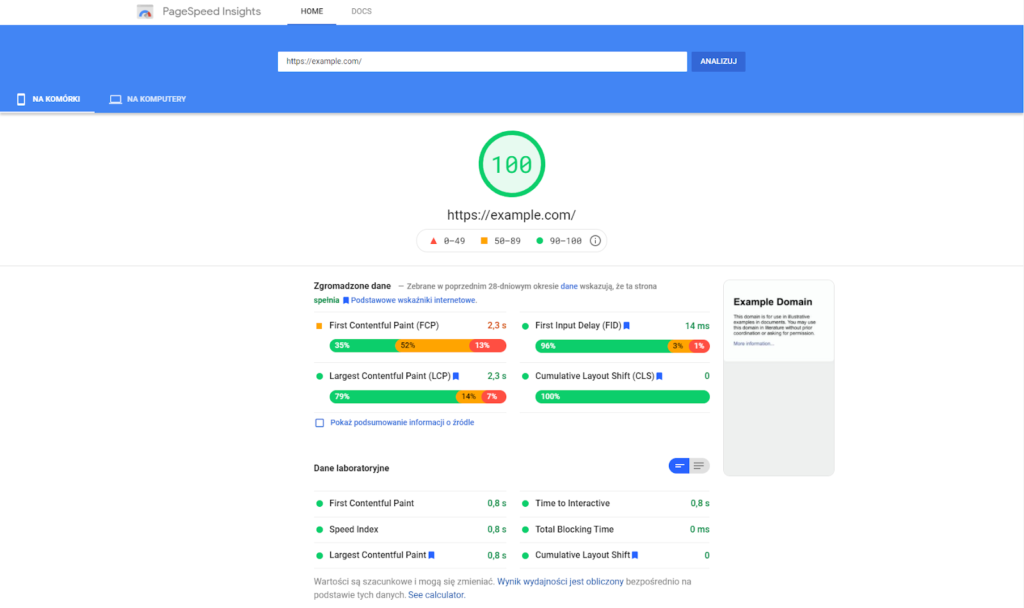The width and height of the screenshot is (1024, 608).
Task: Click bookmark icon next to First Input Delay (FID)
Action: click(x=626, y=326)
